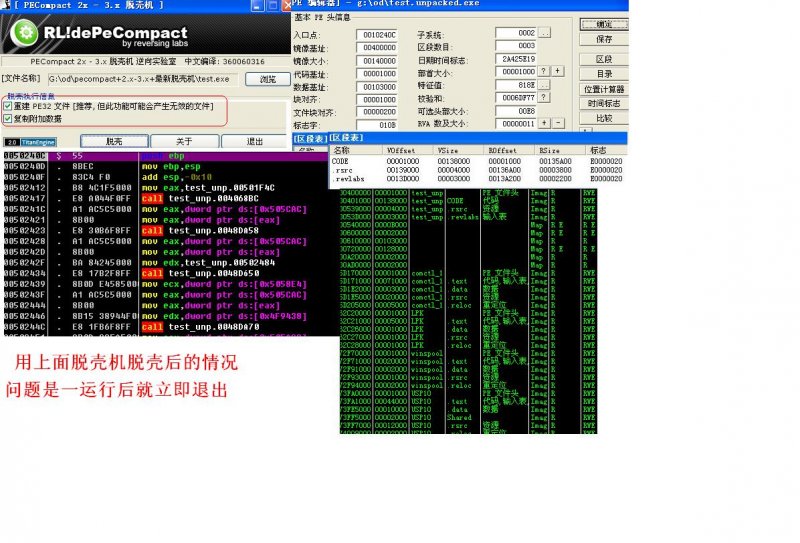800x543 pixels.
Task: Click the 浏览 browse button
Action: [267, 79]
